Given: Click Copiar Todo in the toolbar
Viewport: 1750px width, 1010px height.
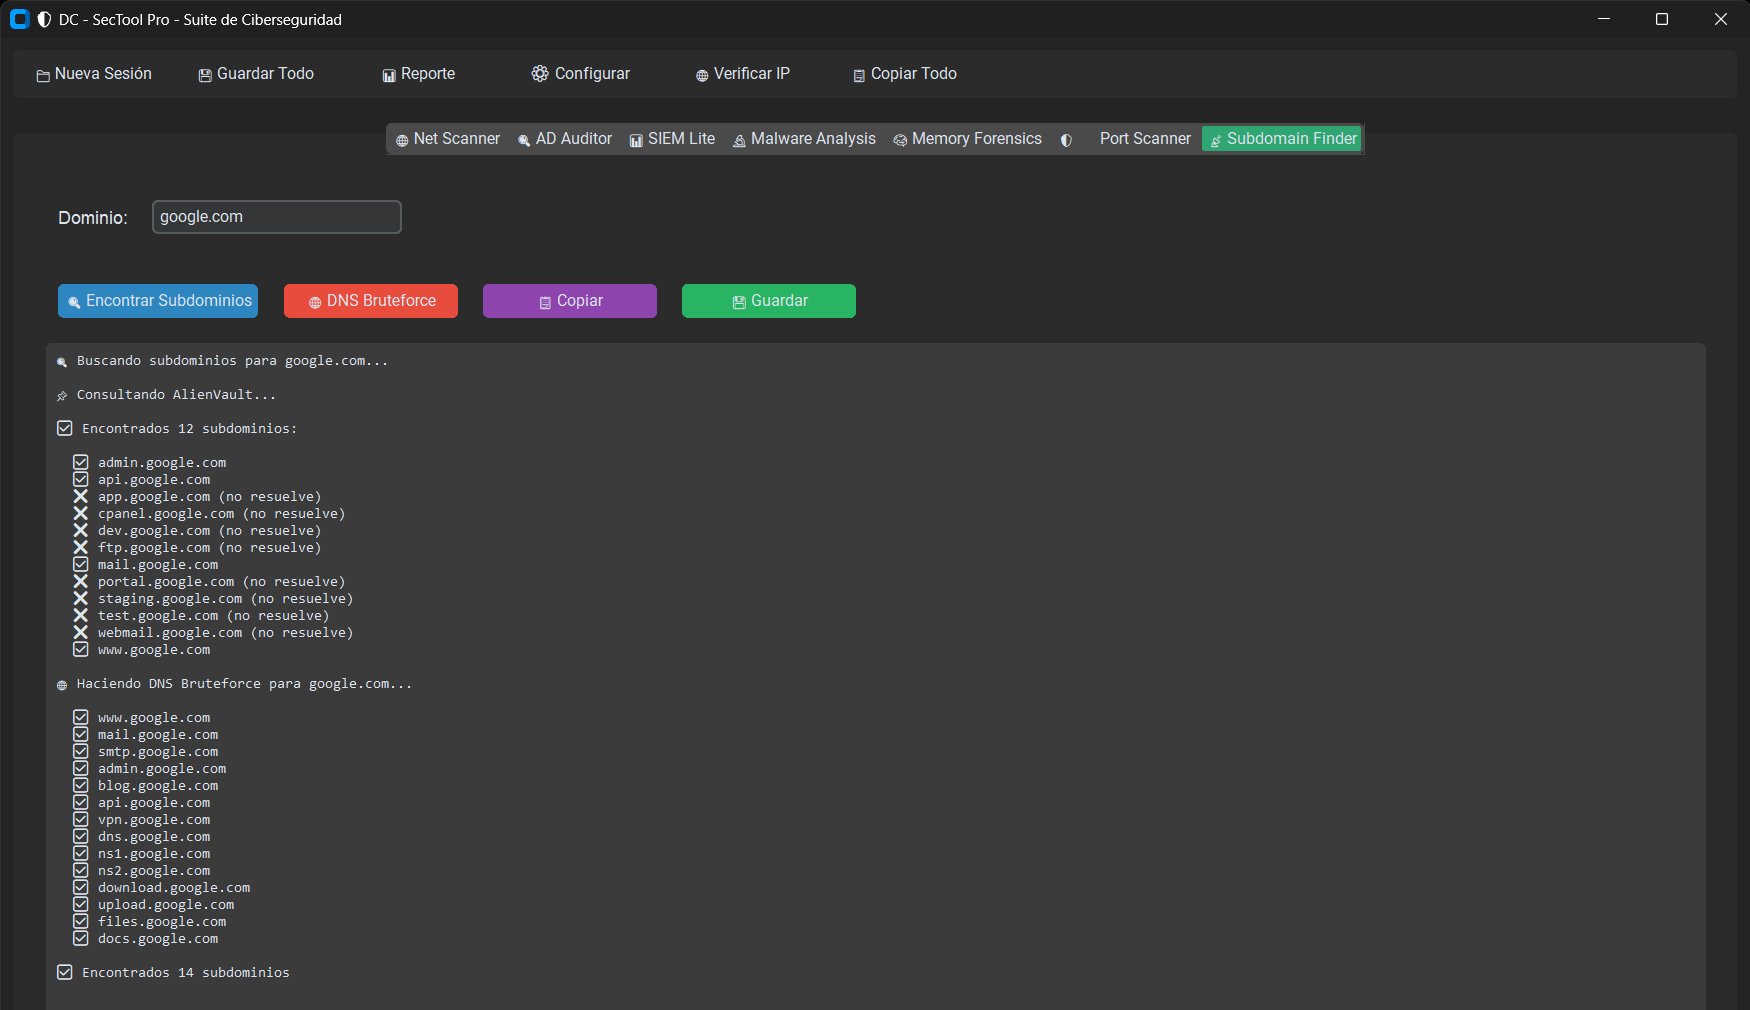Looking at the screenshot, I should click(905, 74).
